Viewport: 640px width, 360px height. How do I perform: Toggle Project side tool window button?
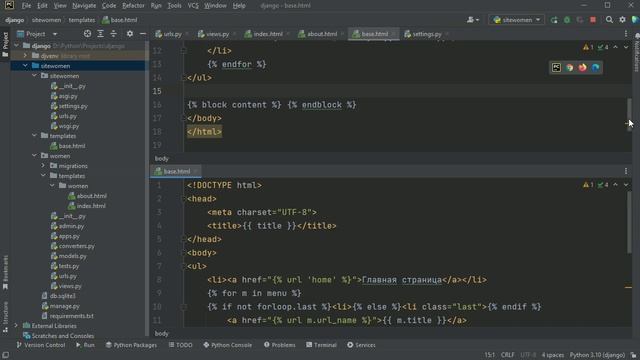point(5,44)
